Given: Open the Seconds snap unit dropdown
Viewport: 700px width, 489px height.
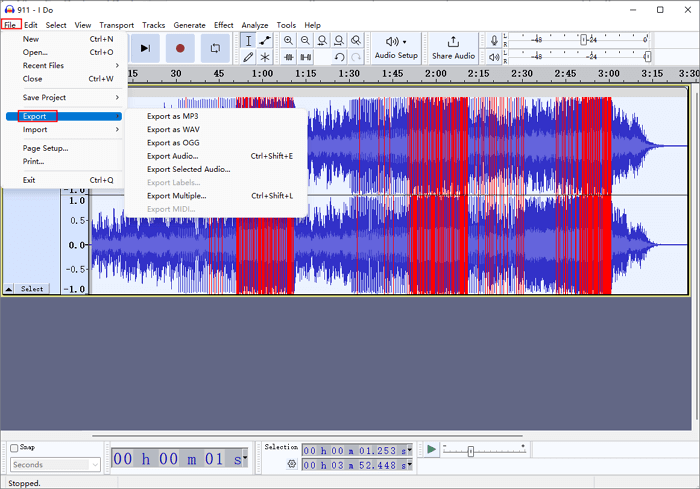Looking at the screenshot, I should (x=55, y=465).
